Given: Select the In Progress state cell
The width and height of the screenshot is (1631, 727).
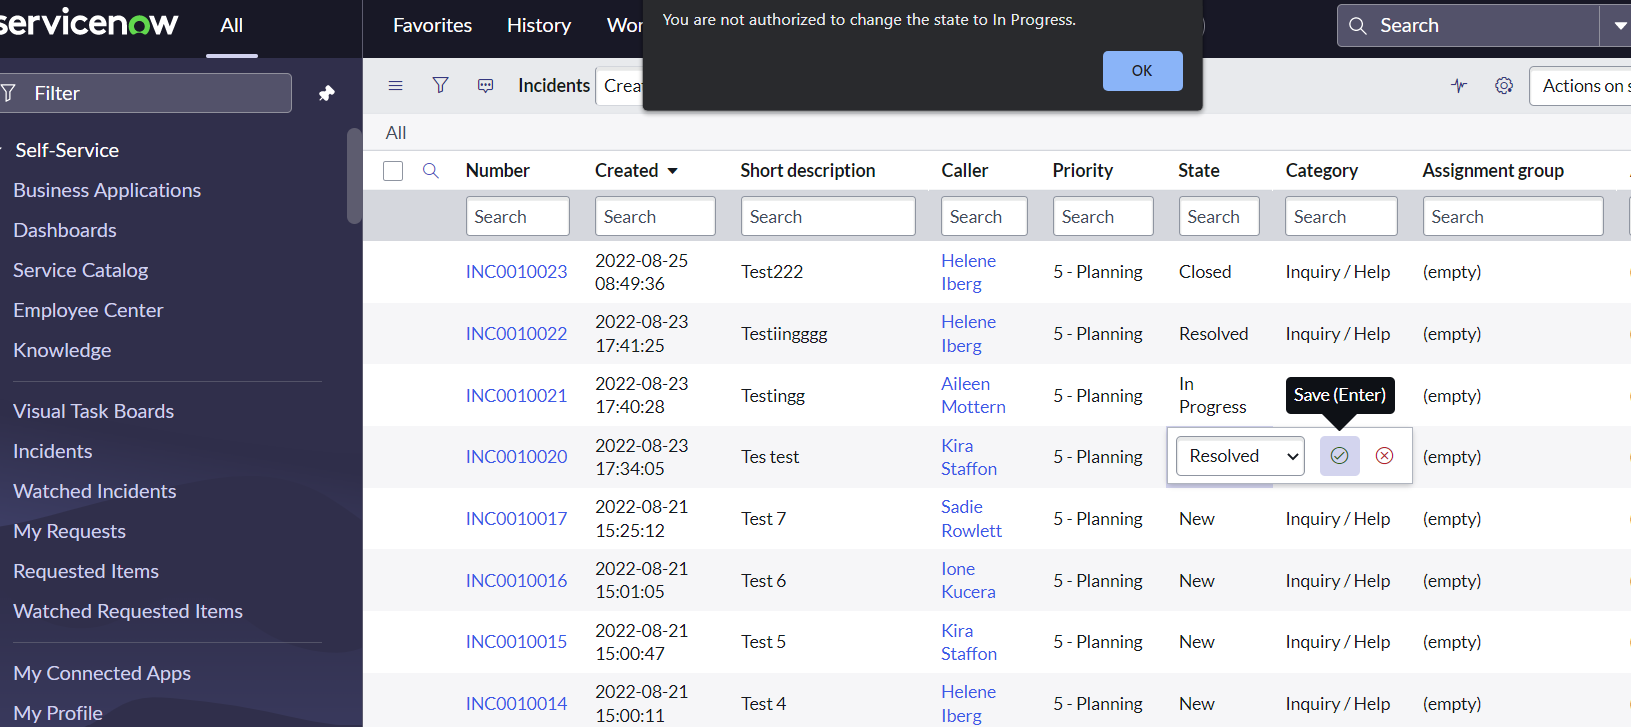Looking at the screenshot, I should pos(1212,396).
